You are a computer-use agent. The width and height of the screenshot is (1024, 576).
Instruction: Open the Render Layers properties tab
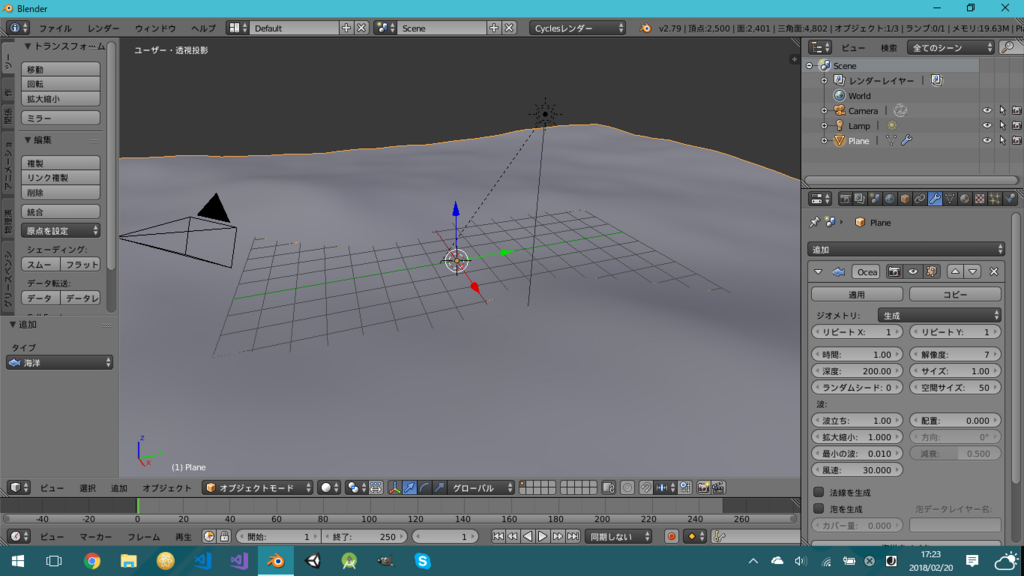pyautogui.click(x=859, y=199)
